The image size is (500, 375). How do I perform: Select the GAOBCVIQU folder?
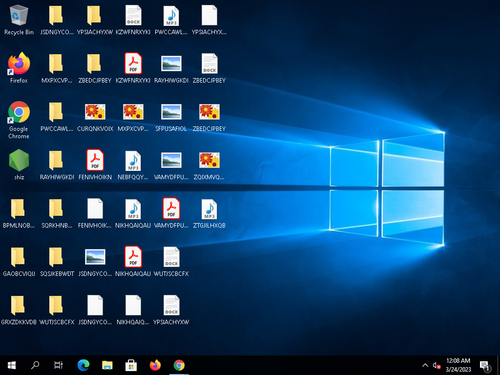19,261
